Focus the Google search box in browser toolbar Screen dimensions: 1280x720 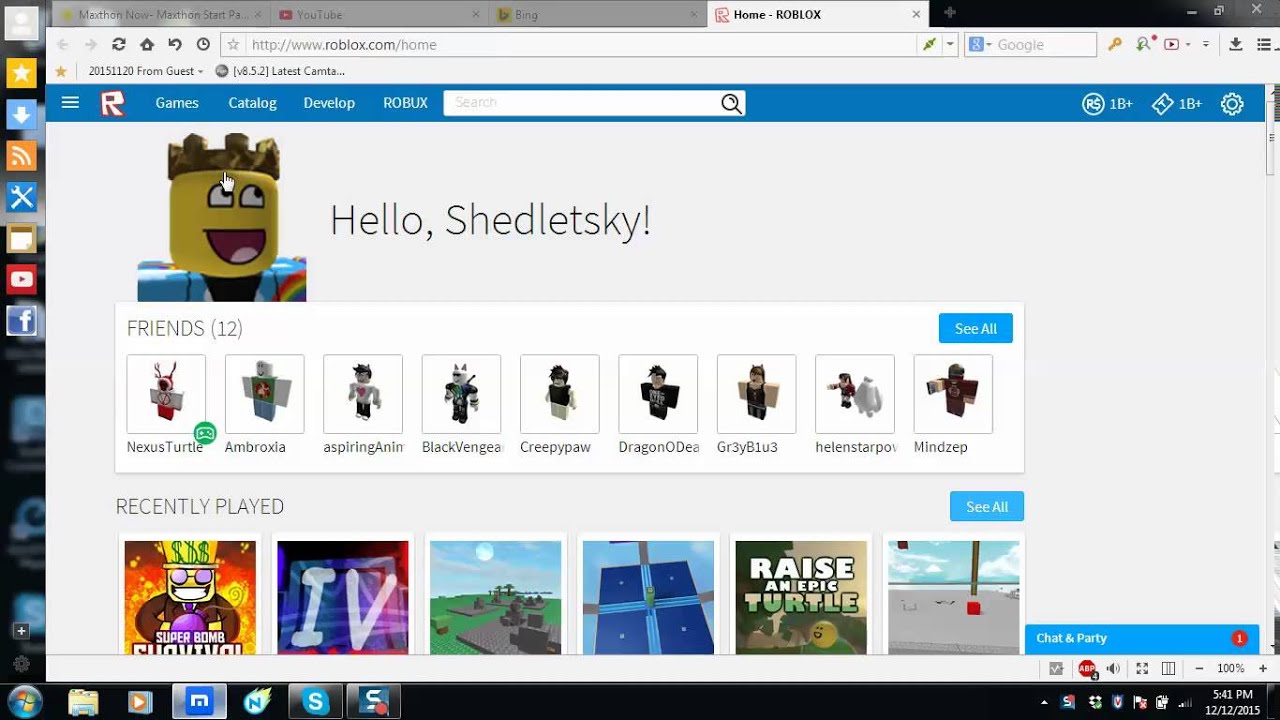(1043, 44)
